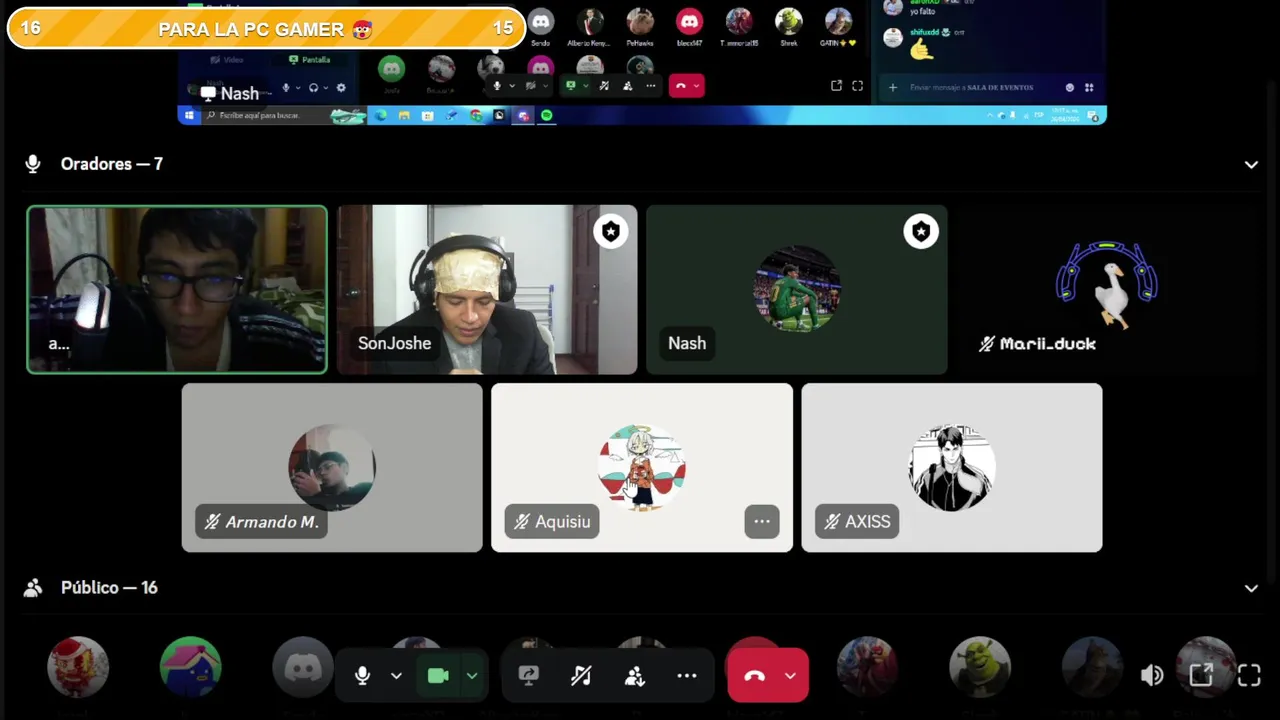Adjust volume with the speaker icon

[1152, 676]
